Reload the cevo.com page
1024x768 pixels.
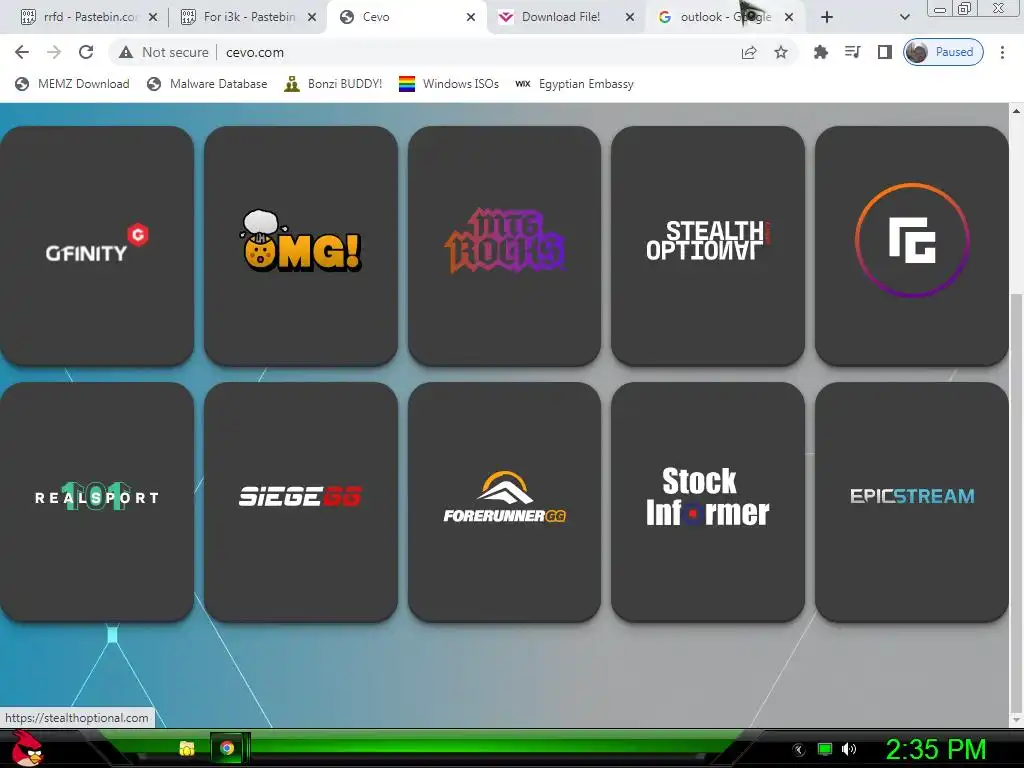click(x=86, y=52)
